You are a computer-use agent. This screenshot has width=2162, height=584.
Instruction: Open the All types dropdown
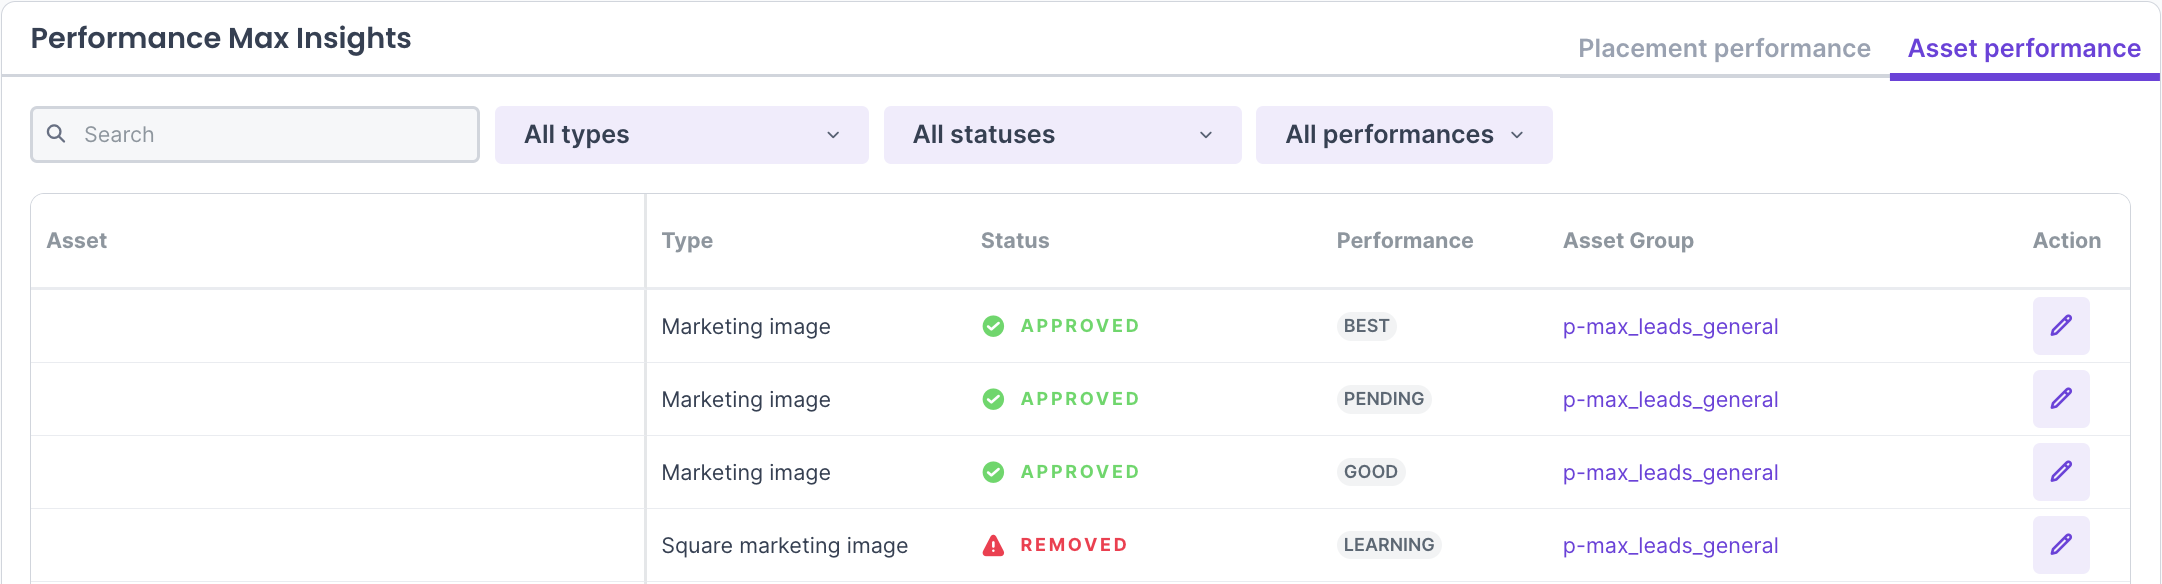point(681,135)
